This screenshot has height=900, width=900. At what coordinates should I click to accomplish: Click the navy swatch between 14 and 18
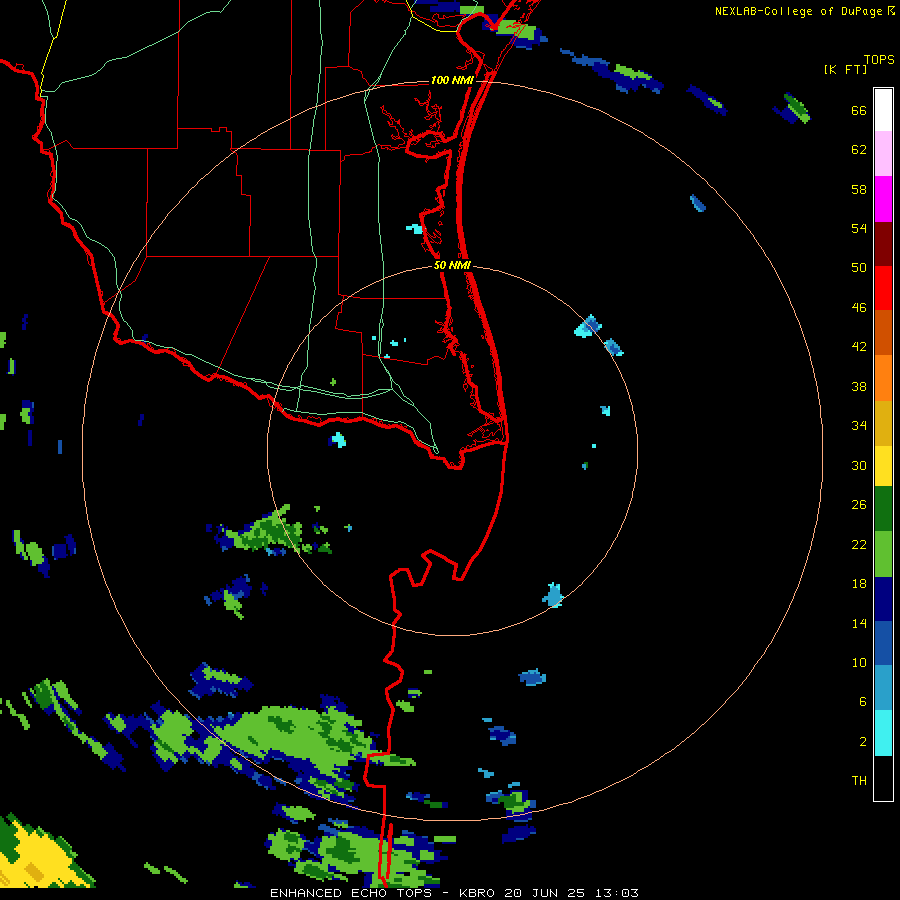click(883, 599)
